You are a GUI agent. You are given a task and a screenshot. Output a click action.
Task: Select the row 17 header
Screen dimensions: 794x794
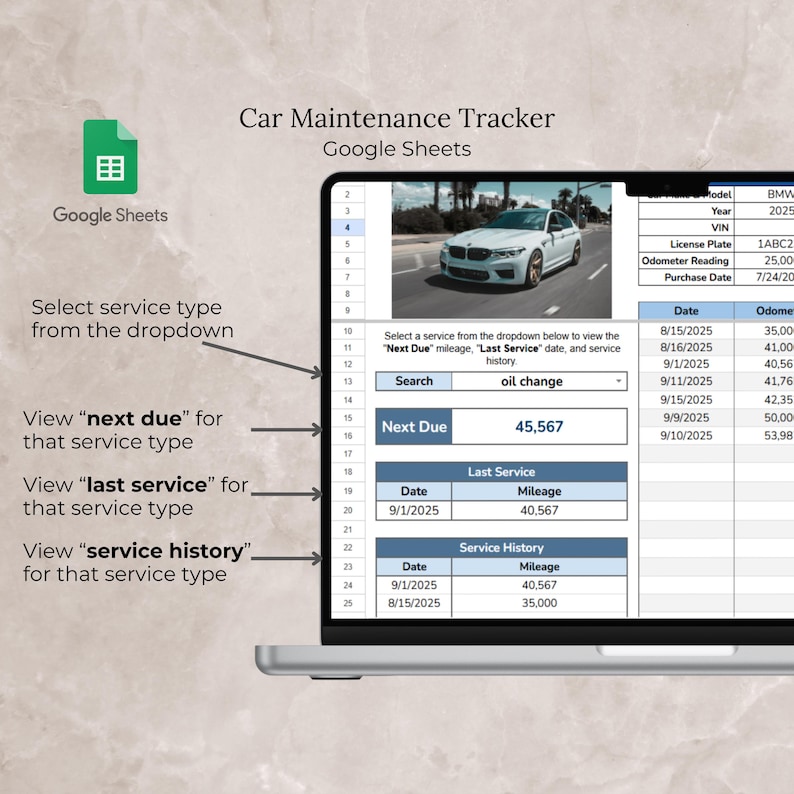pos(347,454)
